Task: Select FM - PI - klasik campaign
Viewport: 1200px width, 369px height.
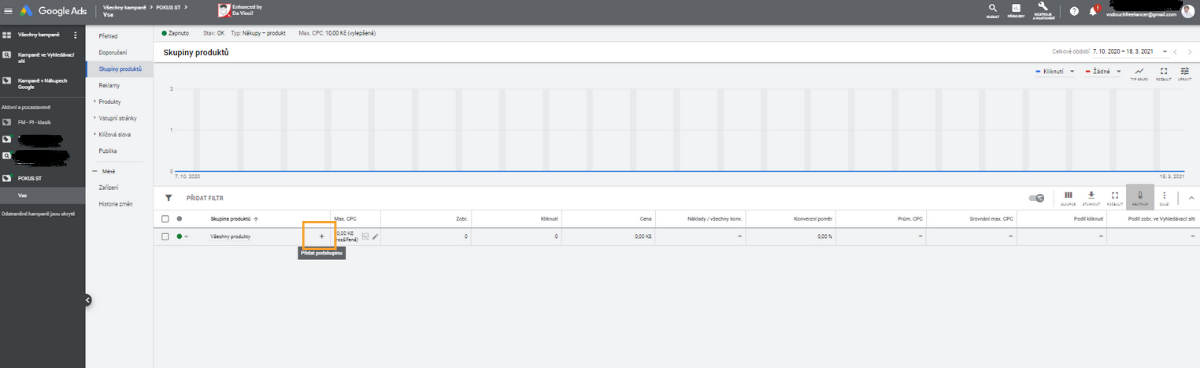Action: [x=35, y=122]
